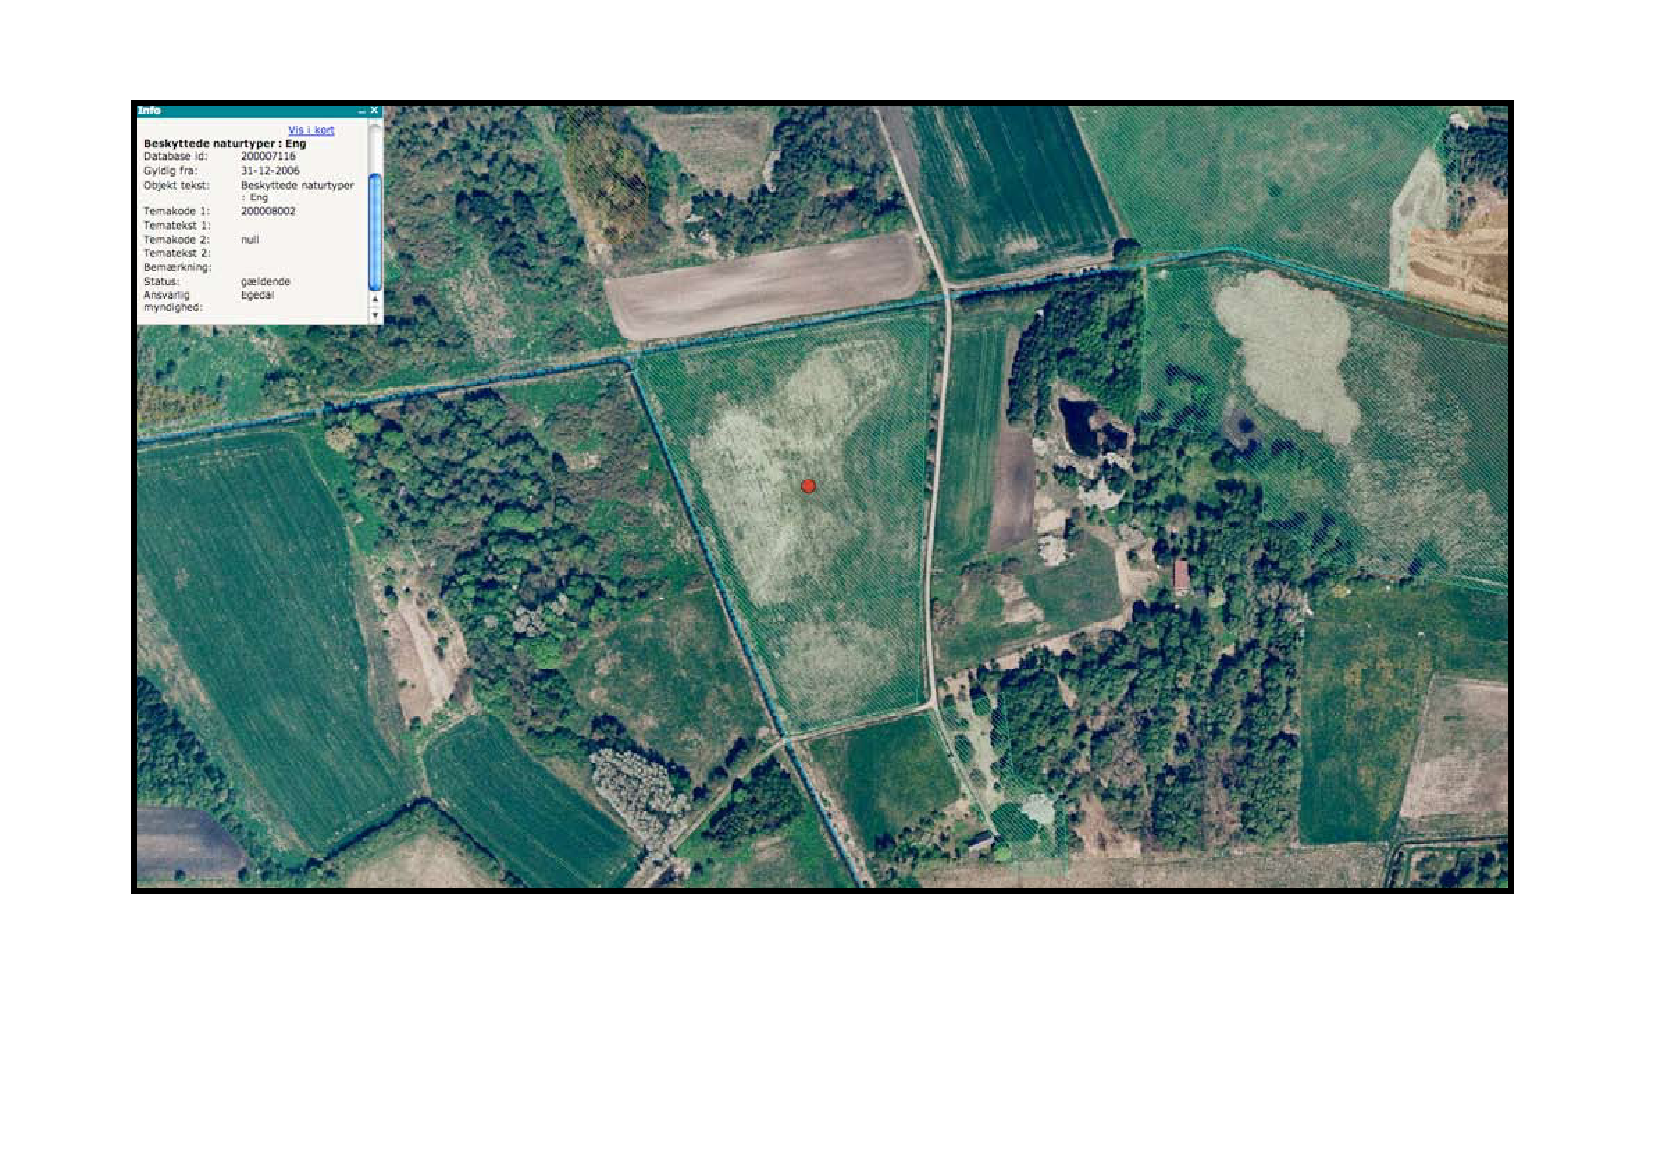Screen dimensions: 1654x1169
Task: Select the red point marker on map
Action: coord(808,486)
